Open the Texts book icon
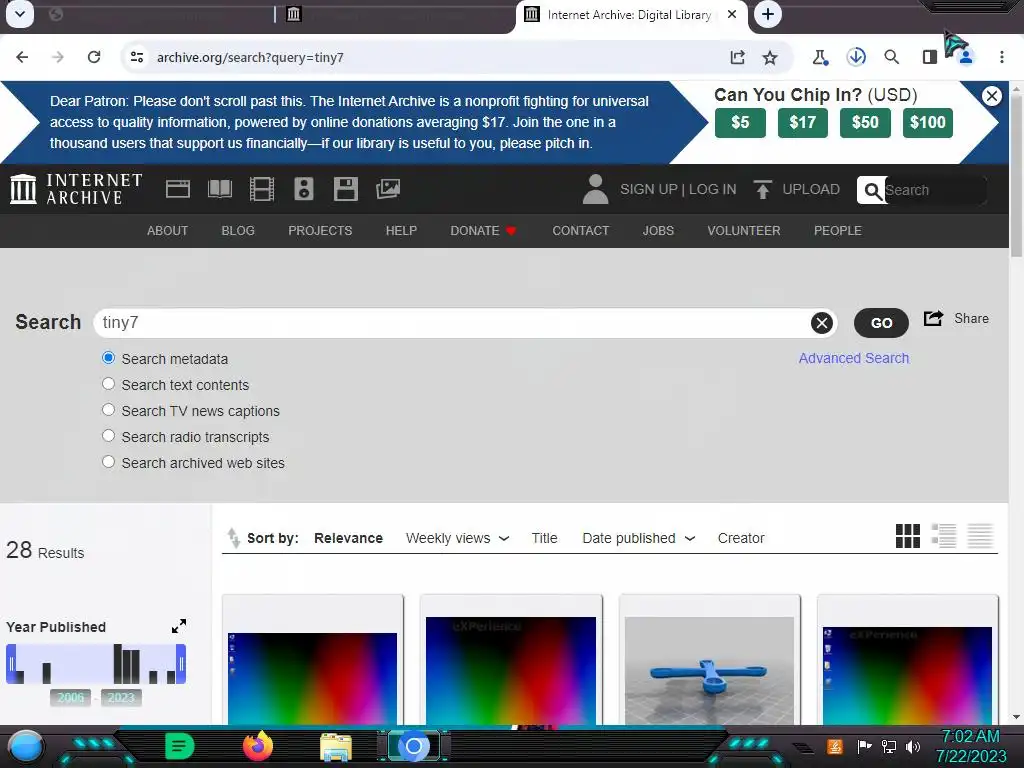The image size is (1024, 768). pos(219,189)
